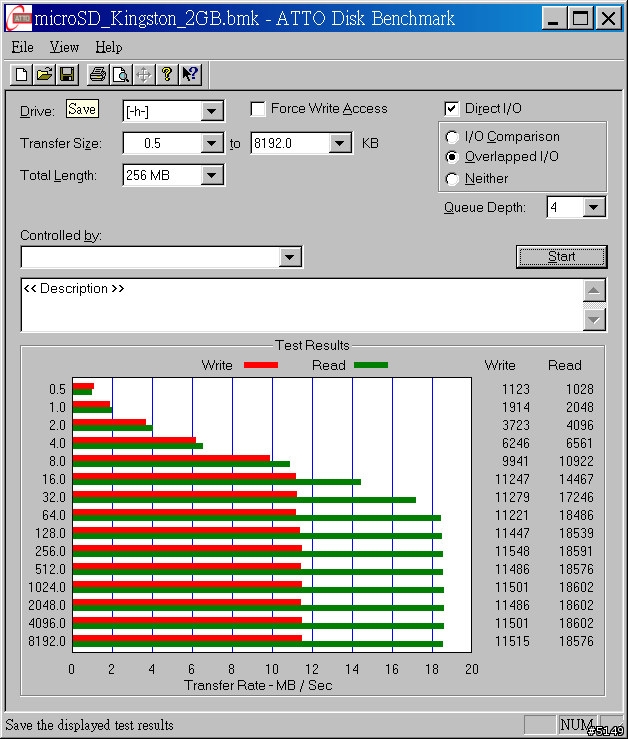Click the ATTO application title bar icon
The height and width of the screenshot is (739, 628).
(x=19, y=18)
